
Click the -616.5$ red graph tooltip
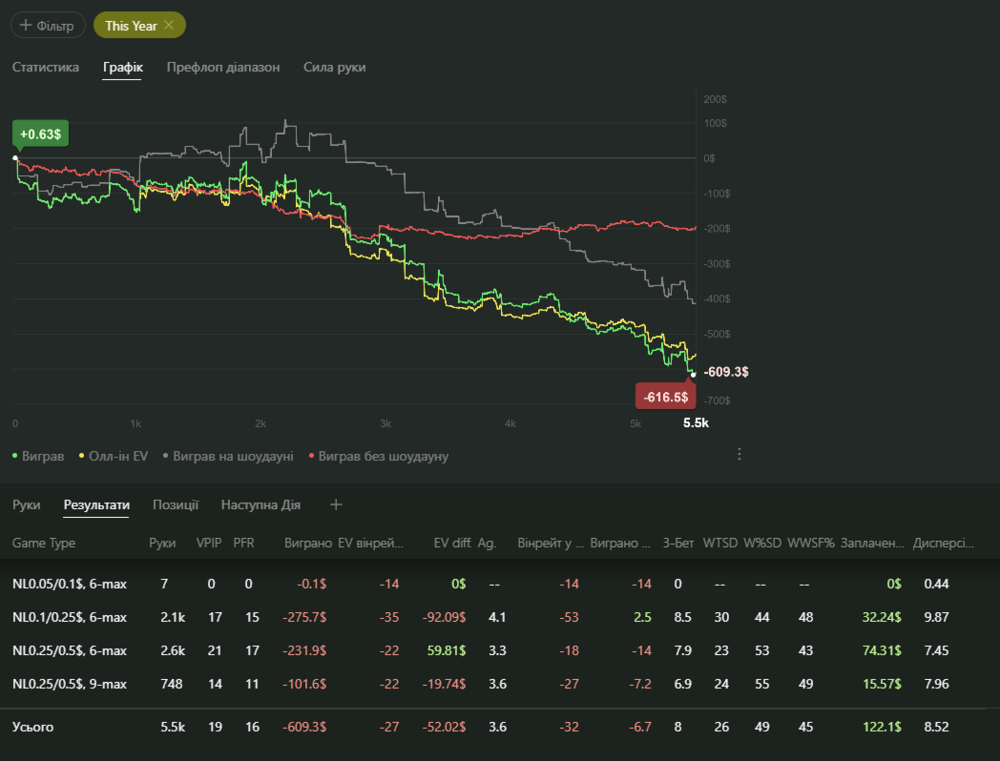point(665,397)
